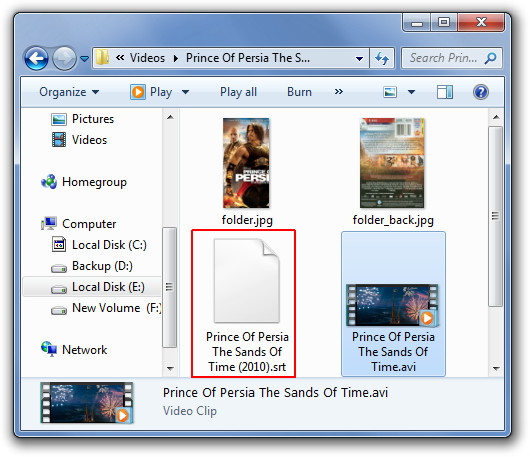Screen dimensions: 530x457
Task: Click the details pane file name text
Action: click(275, 393)
